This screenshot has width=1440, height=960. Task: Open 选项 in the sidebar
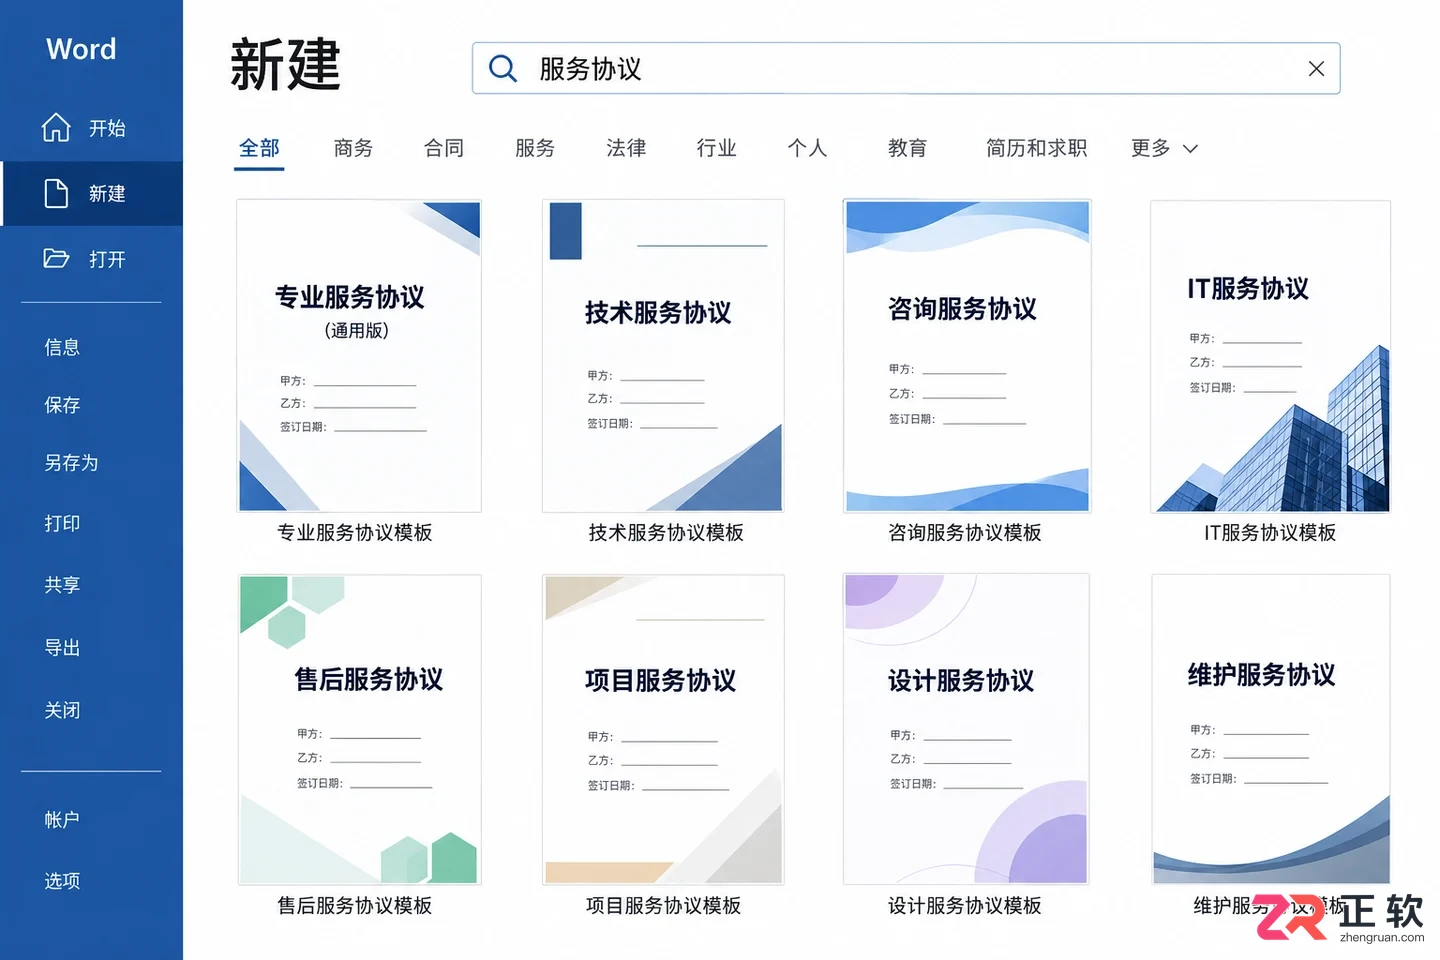coord(62,881)
